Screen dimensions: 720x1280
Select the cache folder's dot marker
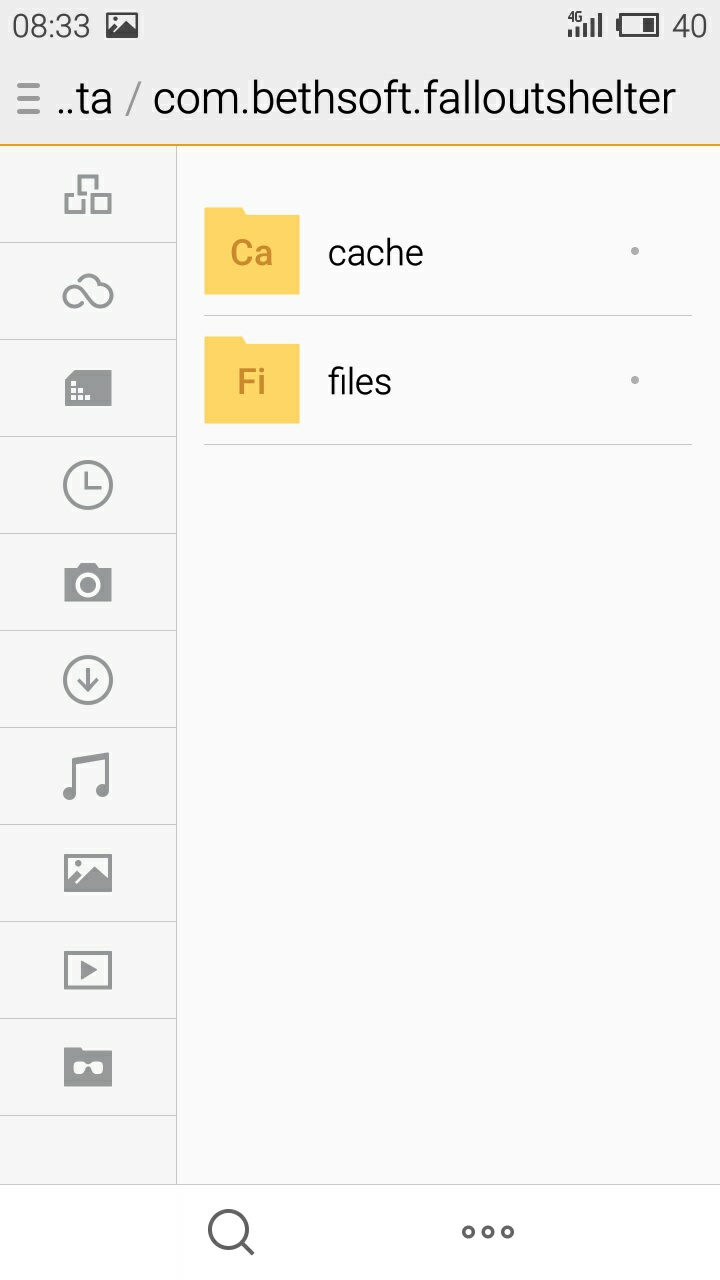tap(635, 251)
